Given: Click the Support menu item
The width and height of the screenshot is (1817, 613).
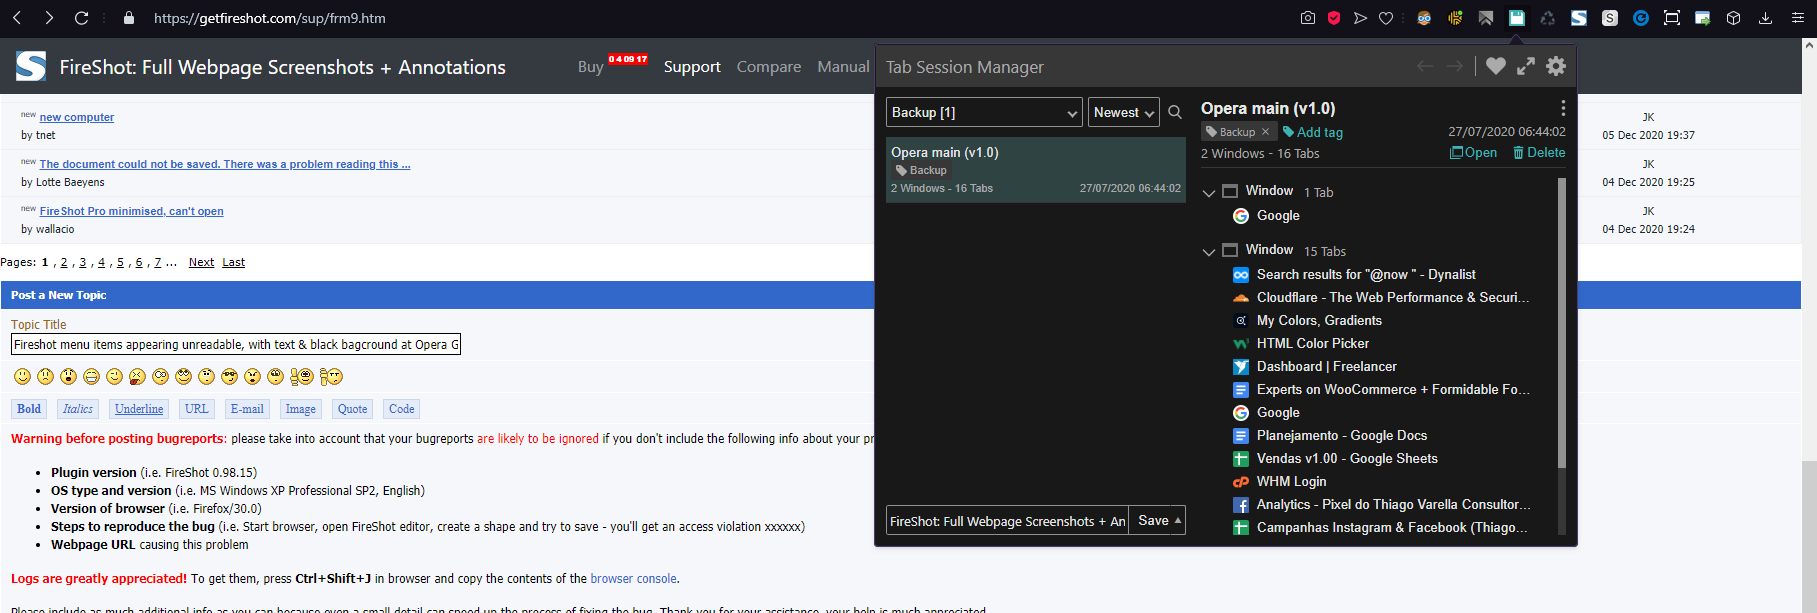Looking at the screenshot, I should (692, 67).
